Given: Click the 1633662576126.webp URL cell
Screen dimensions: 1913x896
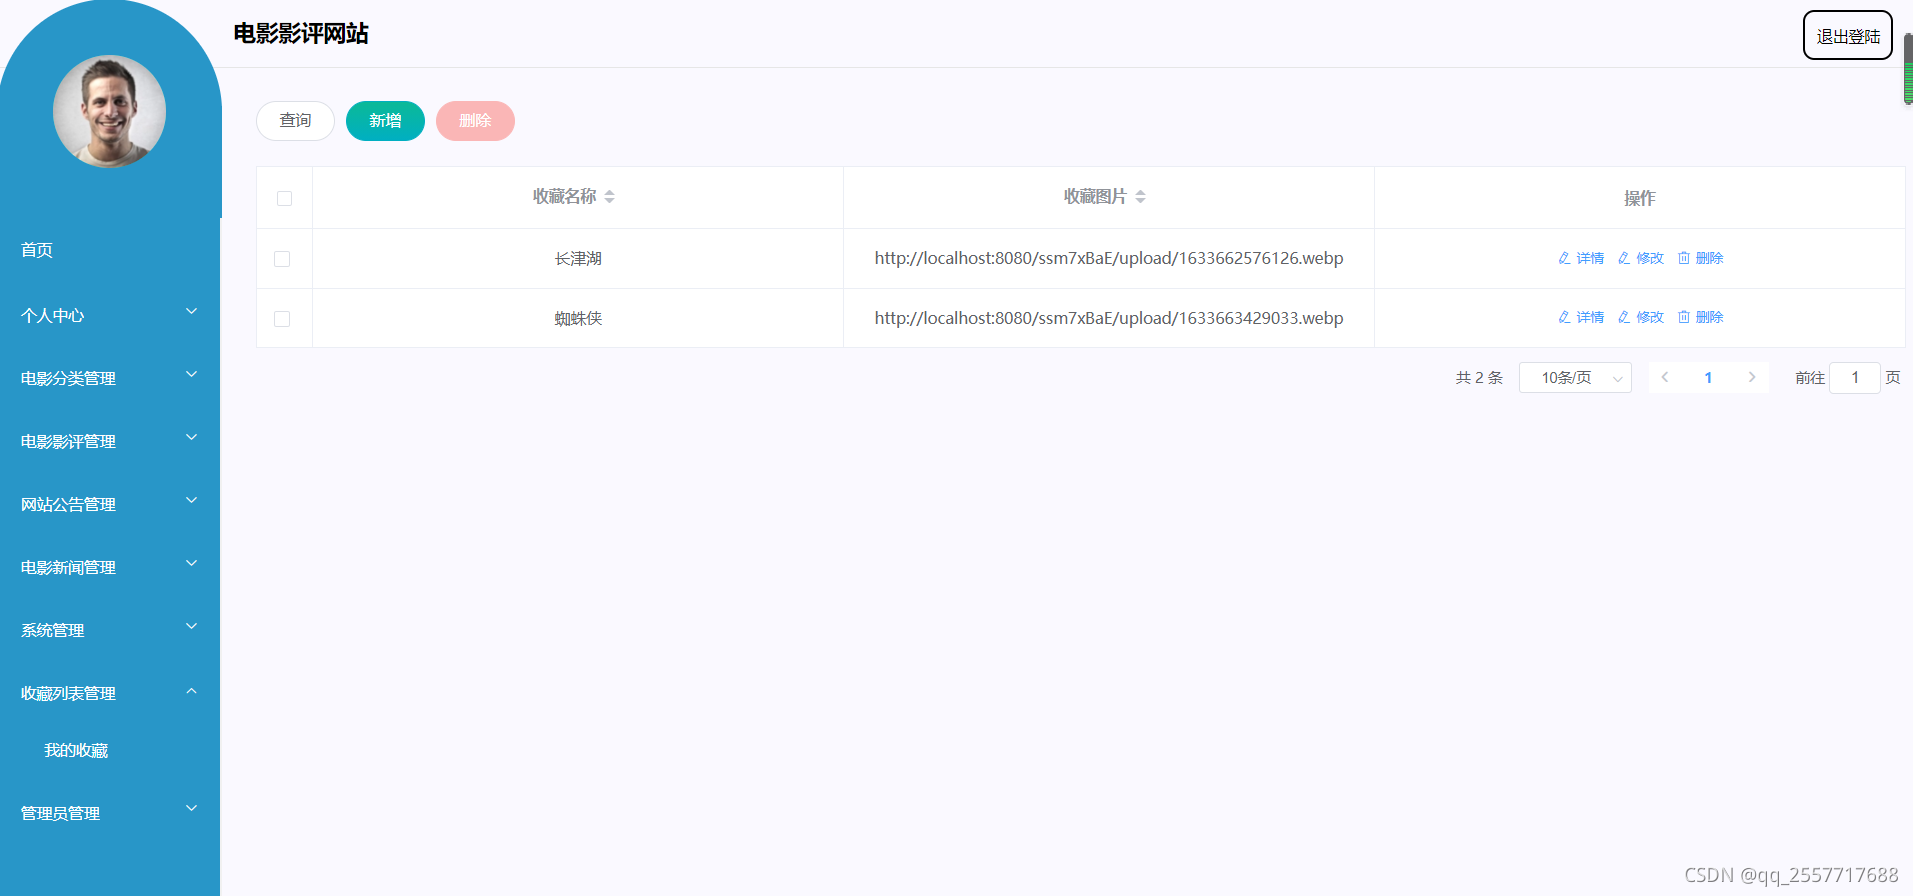Looking at the screenshot, I should (1109, 258).
